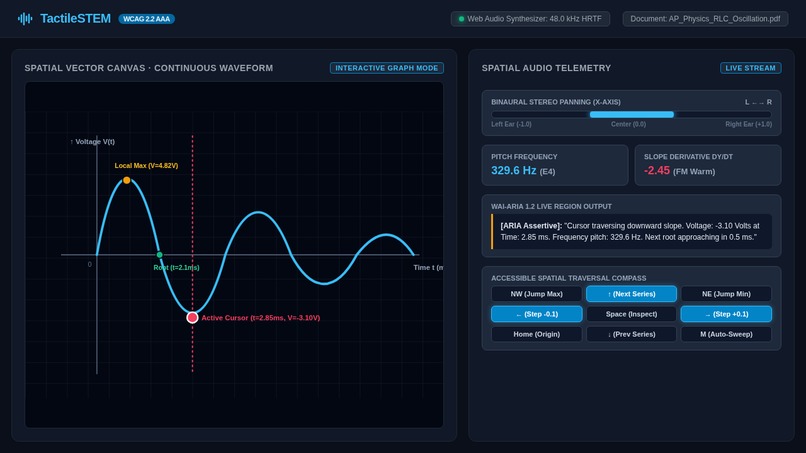Step cursor back with Step -0.1
Image resolution: width=806 pixels, height=453 pixels.
(x=536, y=314)
